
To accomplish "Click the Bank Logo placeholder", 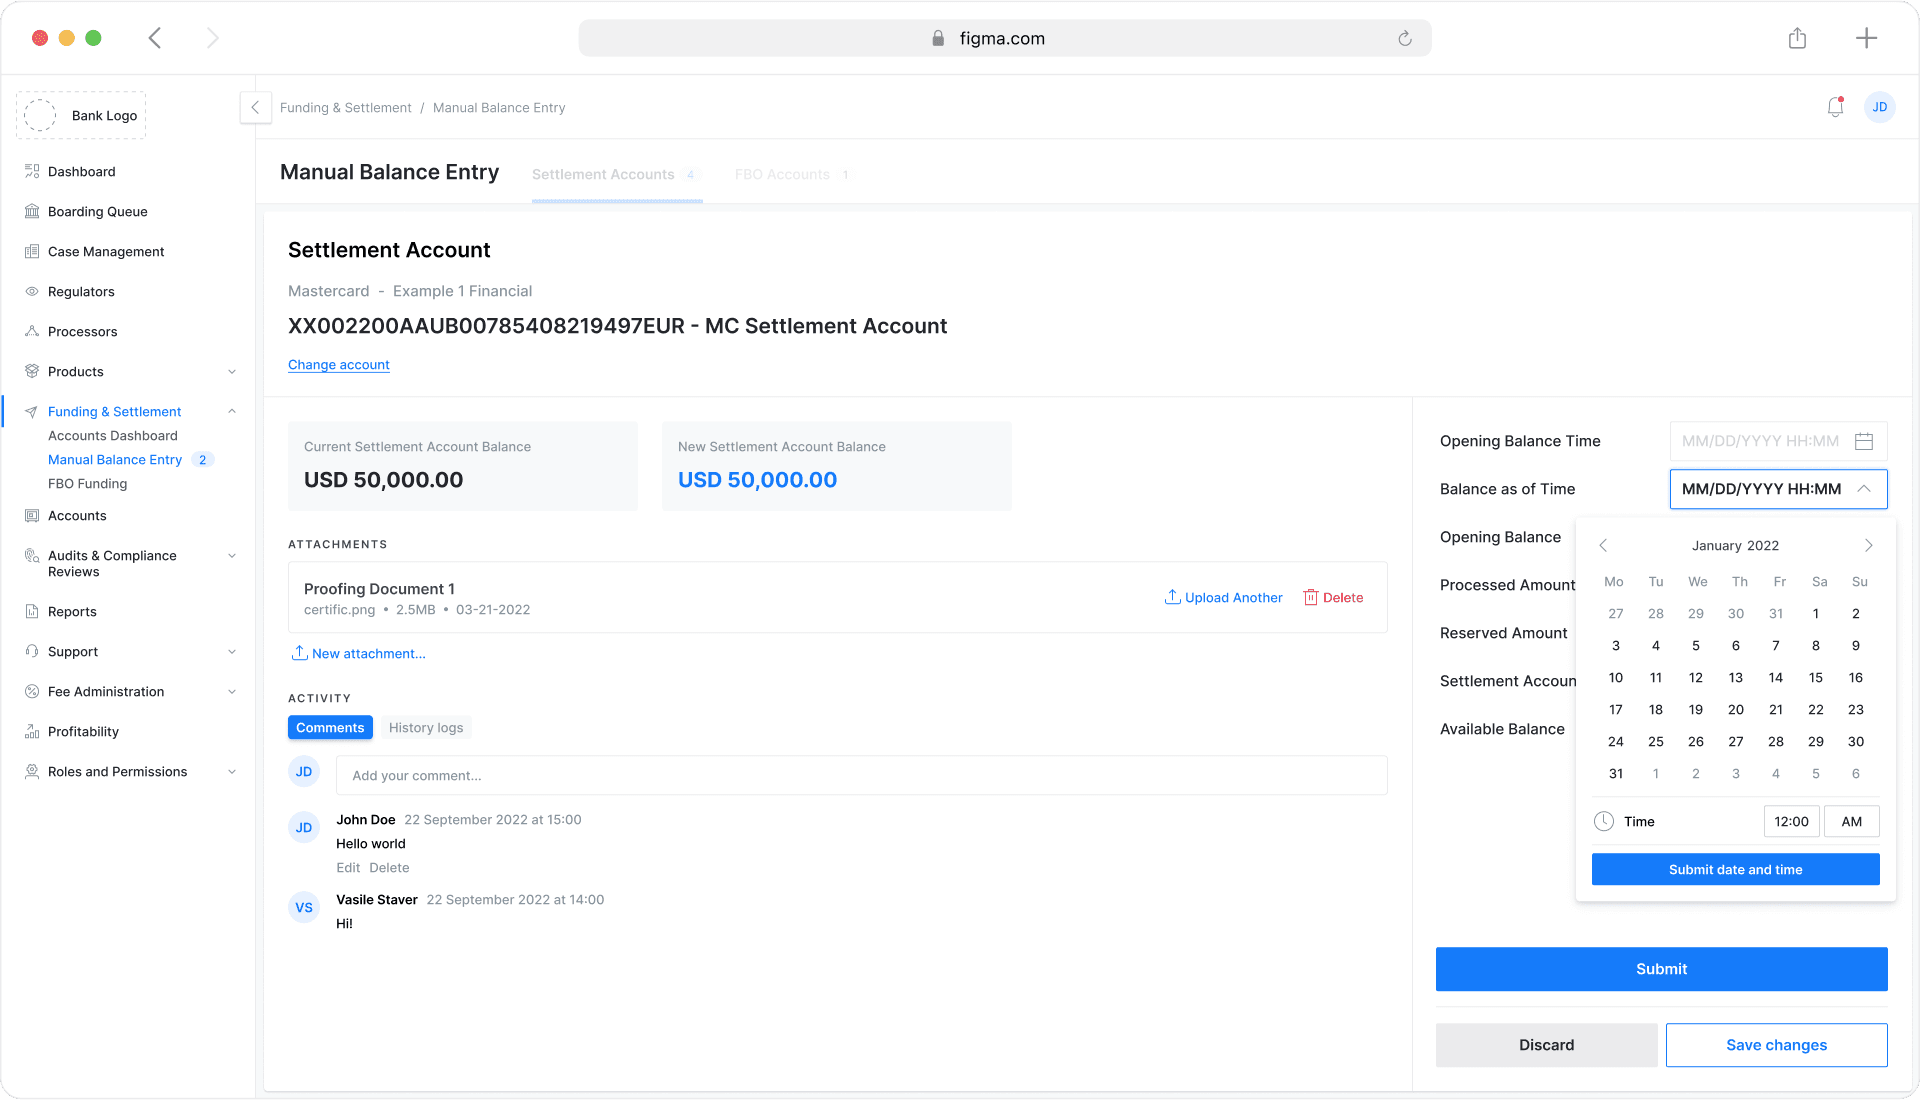I will click(81, 115).
